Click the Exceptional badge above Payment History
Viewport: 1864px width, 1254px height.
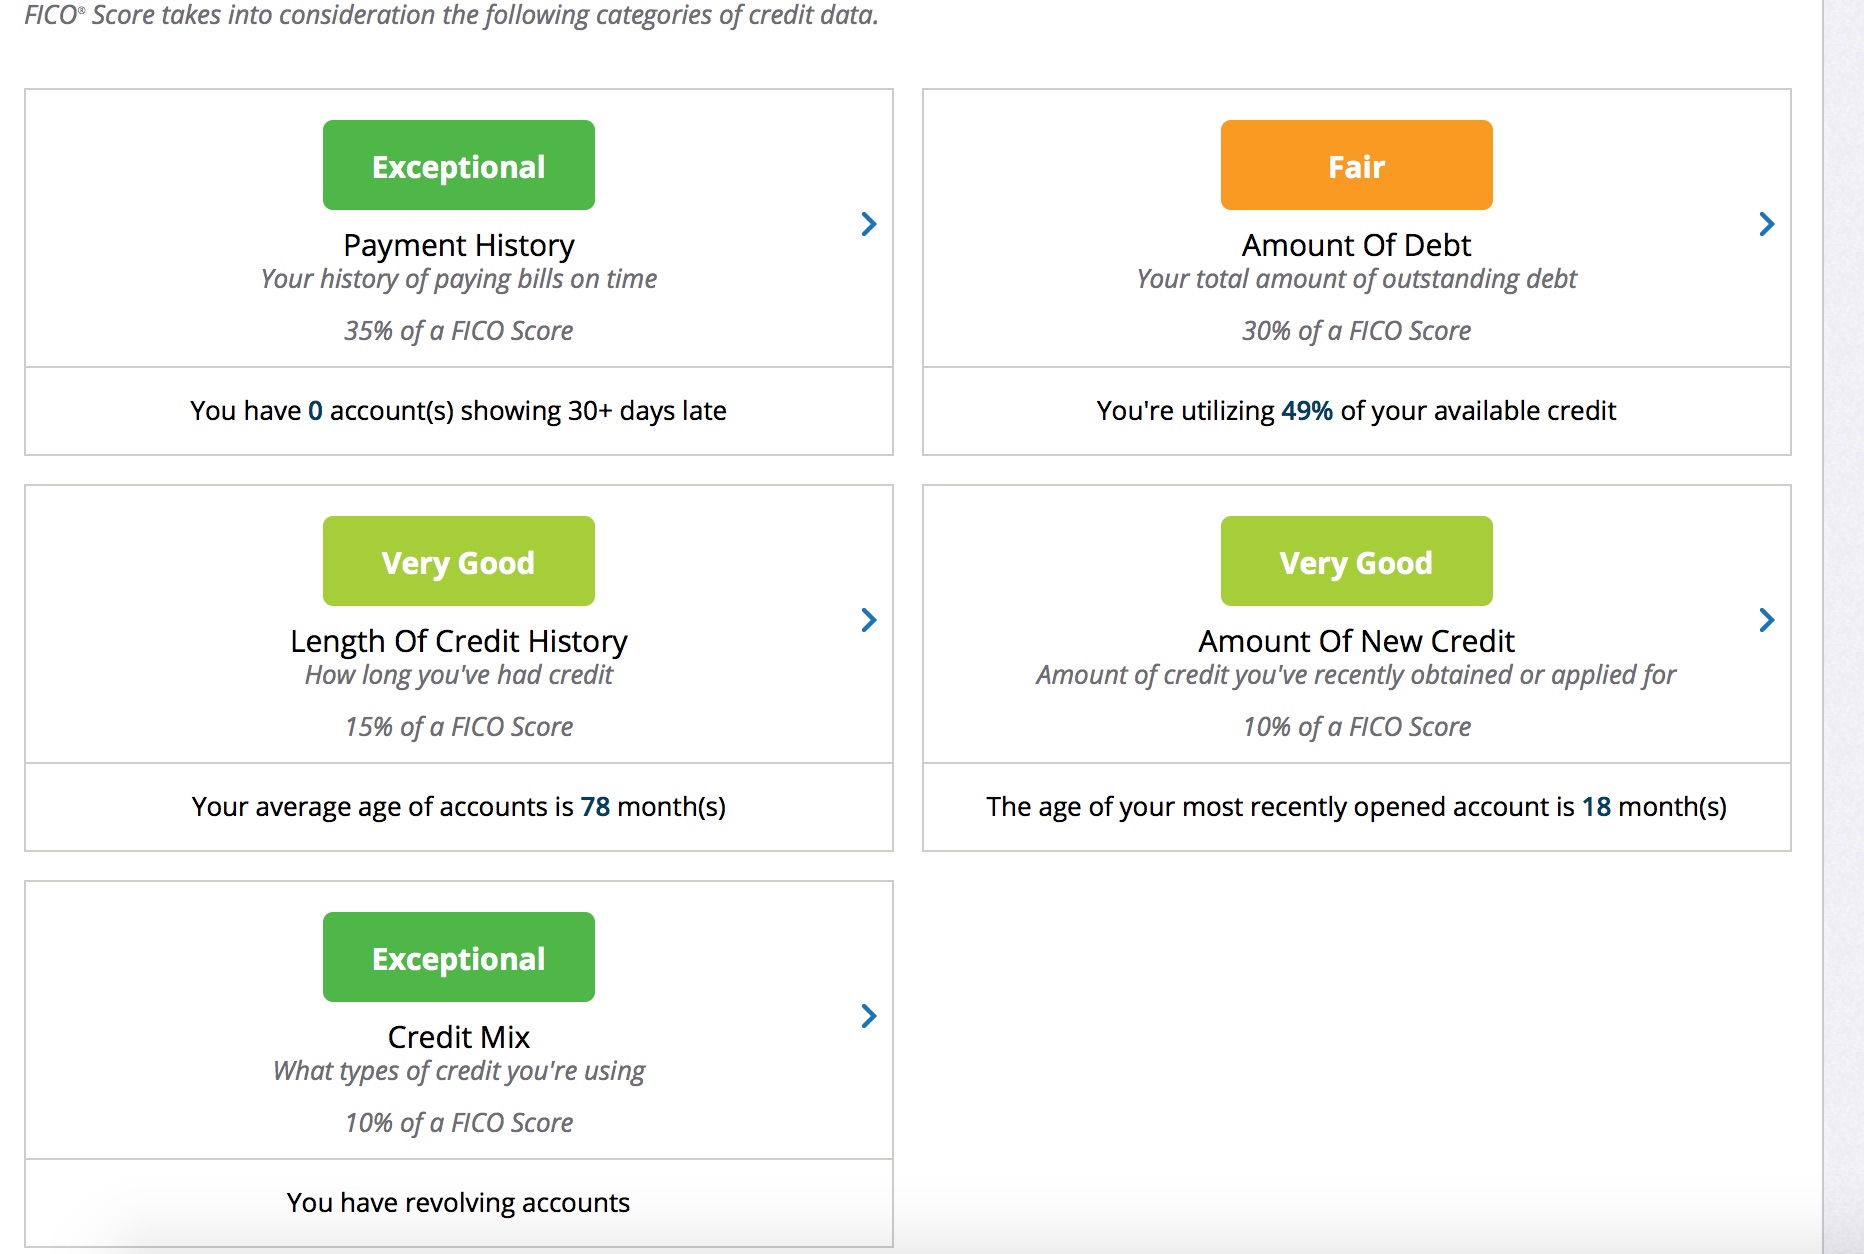[x=459, y=165]
